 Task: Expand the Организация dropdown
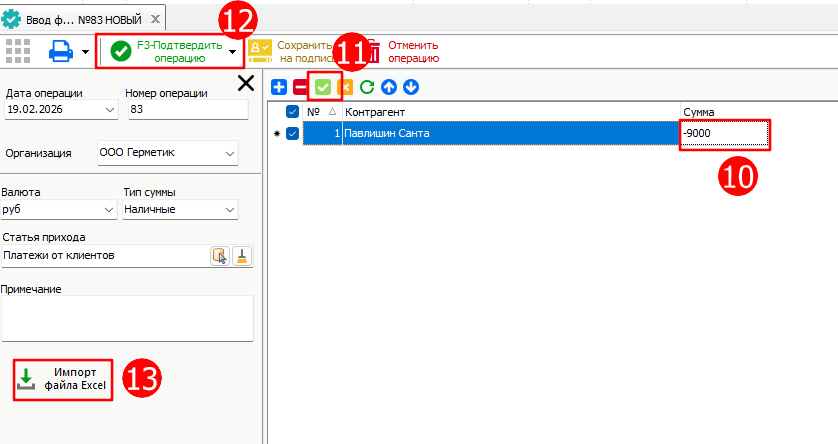230,154
